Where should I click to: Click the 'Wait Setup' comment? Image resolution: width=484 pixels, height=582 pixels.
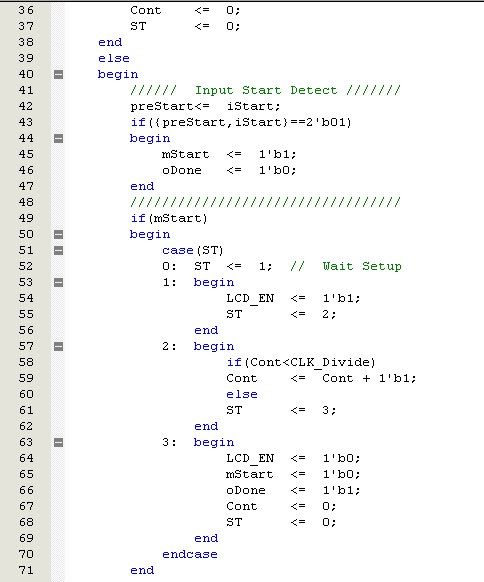(x=346, y=266)
